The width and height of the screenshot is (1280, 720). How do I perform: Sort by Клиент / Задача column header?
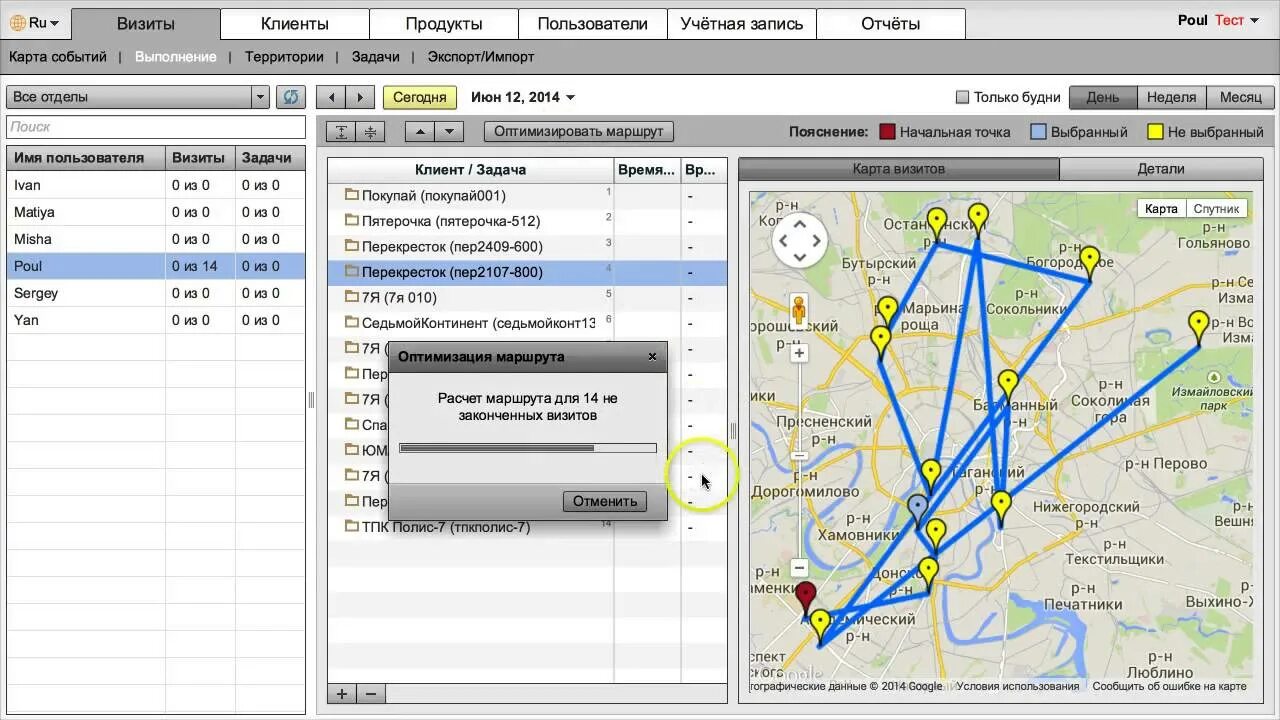471,170
